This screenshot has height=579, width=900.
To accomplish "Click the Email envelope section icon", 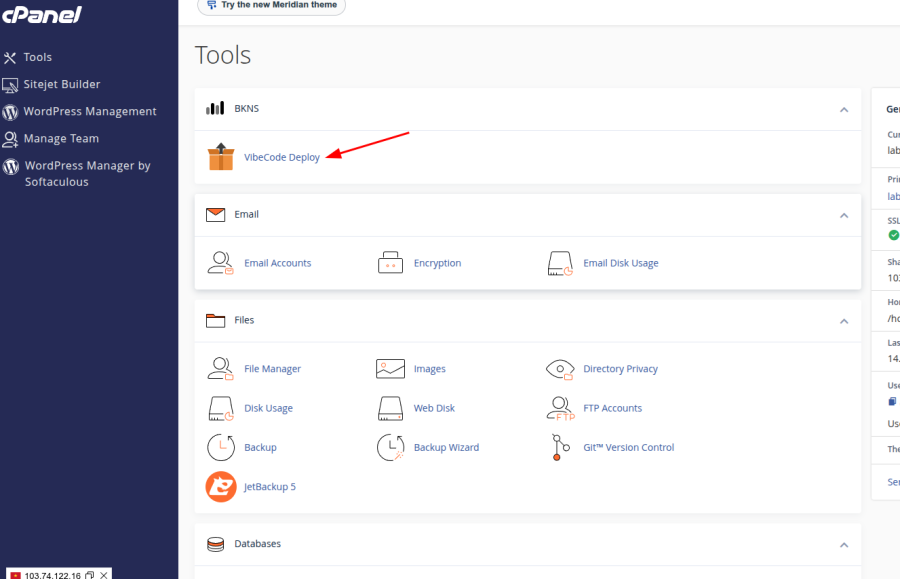I will [215, 215].
